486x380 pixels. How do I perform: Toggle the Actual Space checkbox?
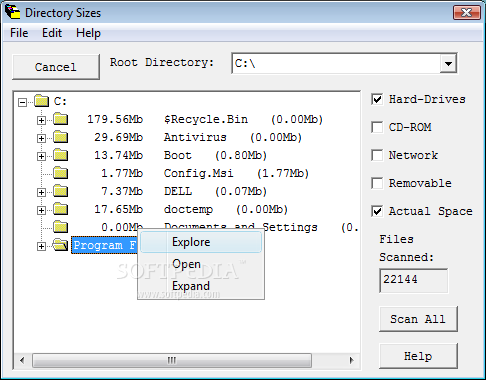point(377,211)
